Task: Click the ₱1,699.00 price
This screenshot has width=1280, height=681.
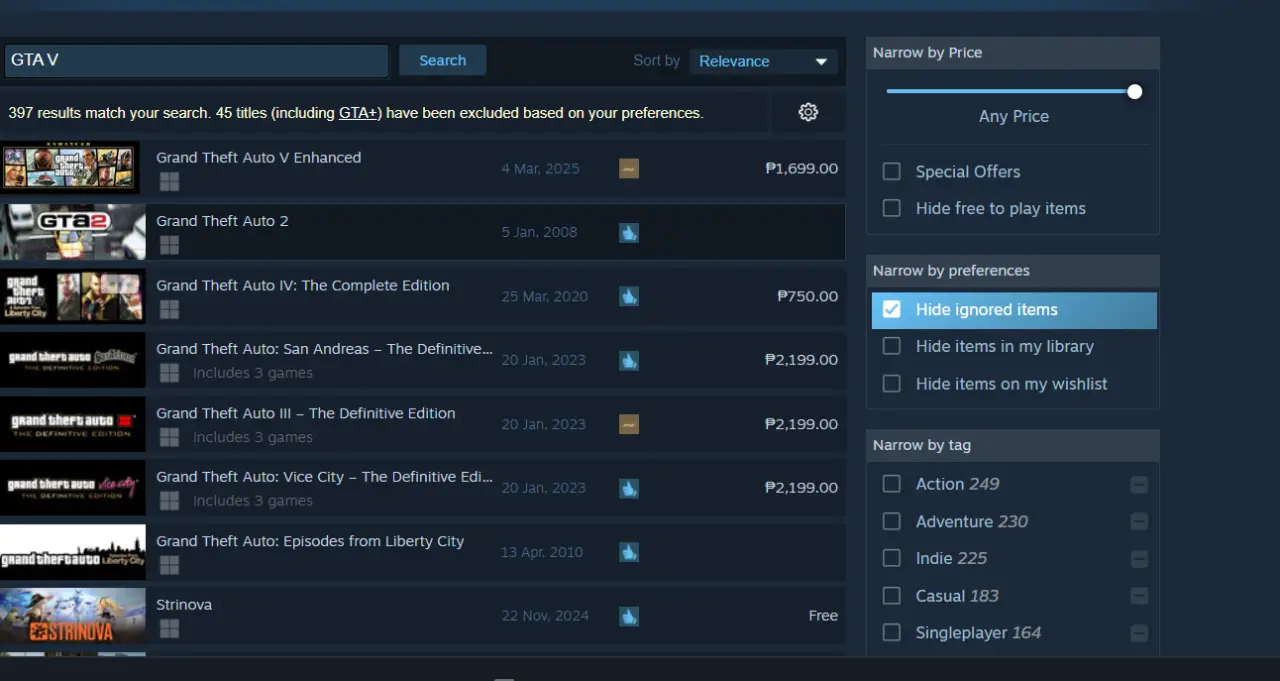Action: [x=801, y=168]
